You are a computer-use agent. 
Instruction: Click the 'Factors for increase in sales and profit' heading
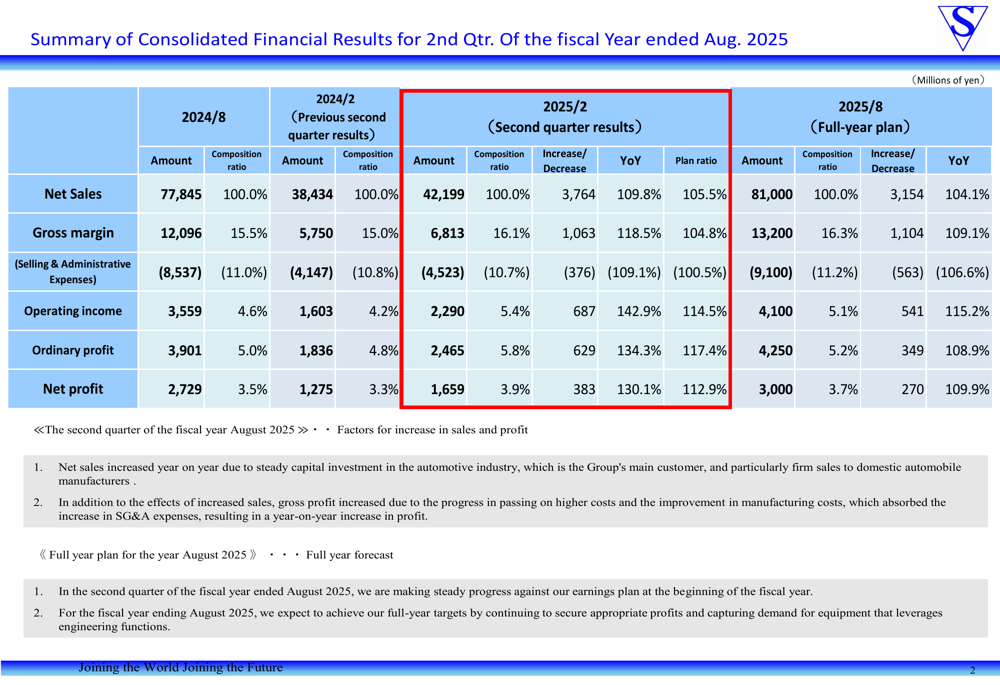pyautogui.click(x=432, y=430)
